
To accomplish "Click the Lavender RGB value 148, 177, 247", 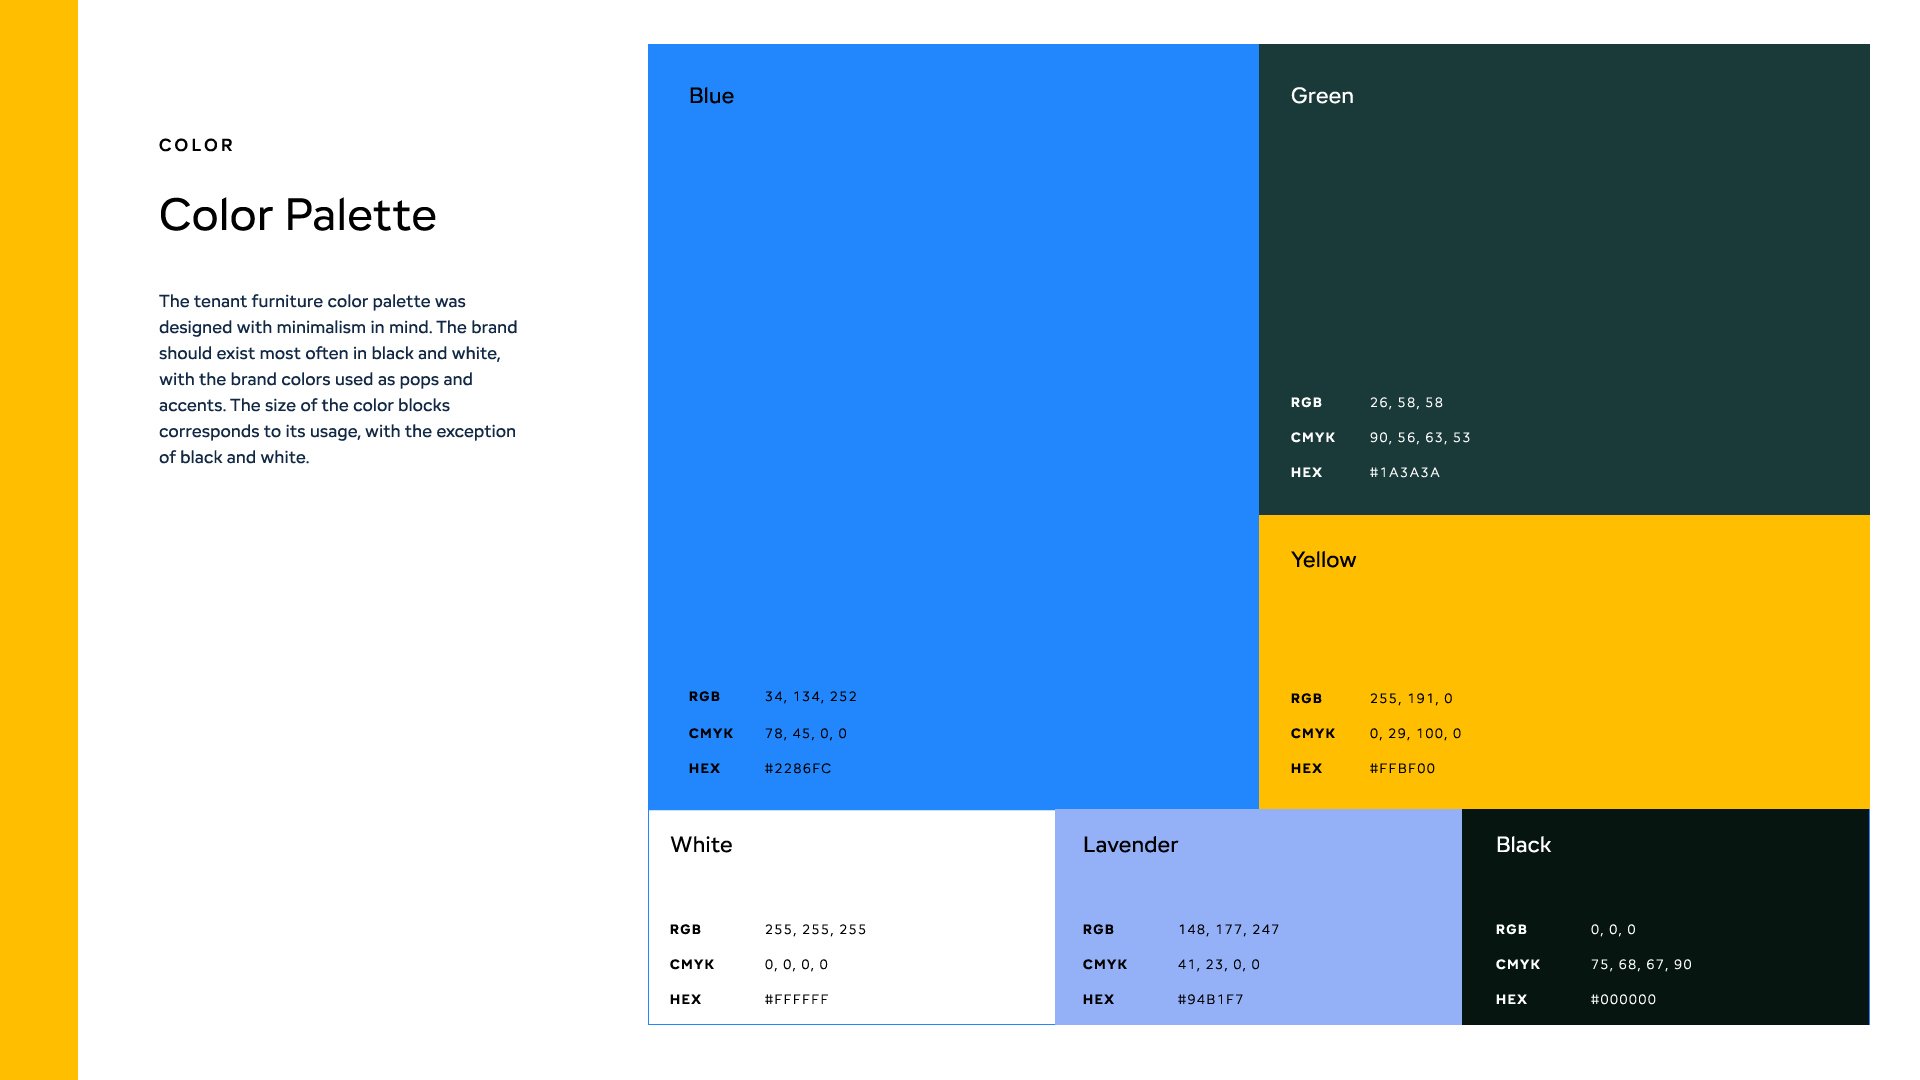I will click(1228, 930).
